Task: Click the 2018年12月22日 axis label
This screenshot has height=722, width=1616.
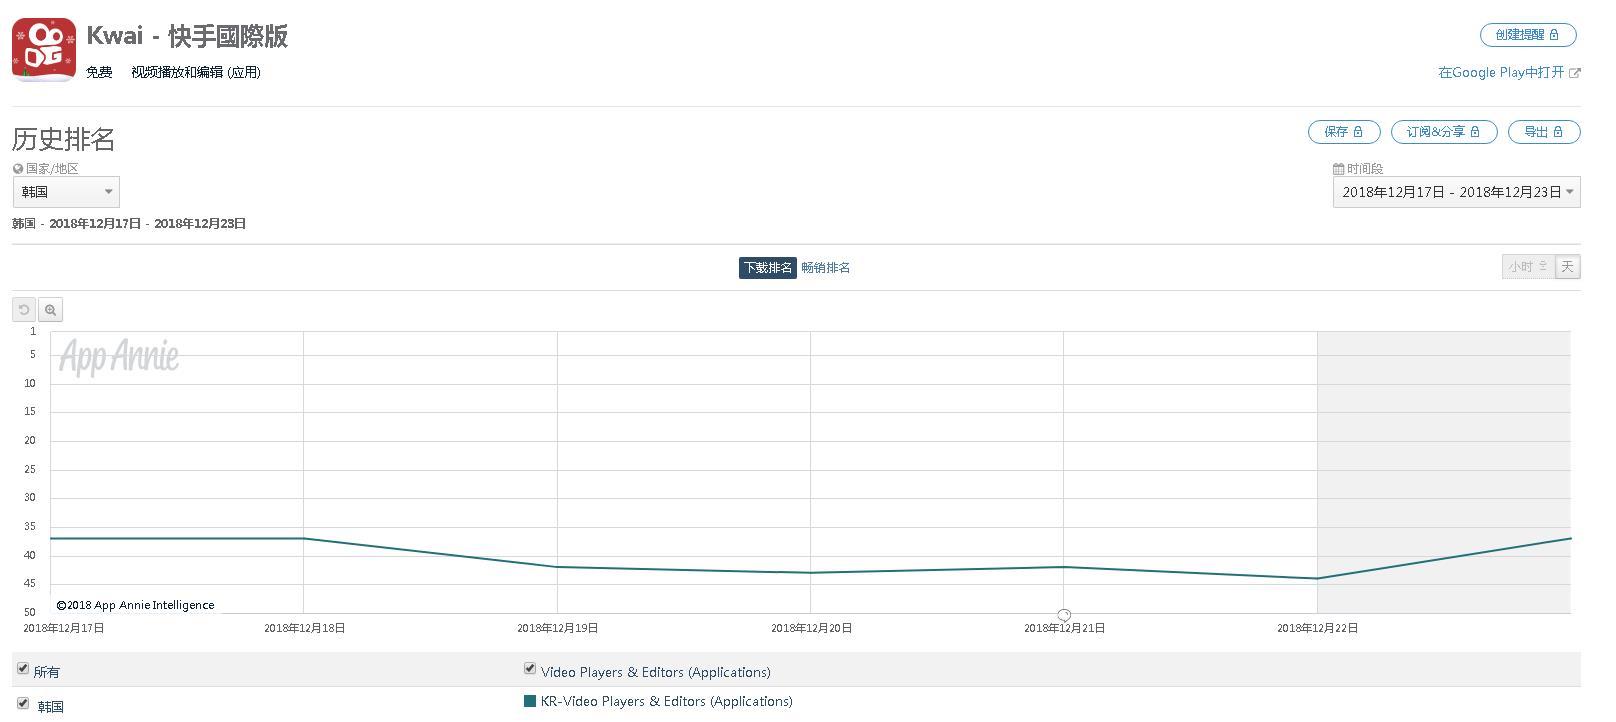Action: click(x=1318, y=628)
